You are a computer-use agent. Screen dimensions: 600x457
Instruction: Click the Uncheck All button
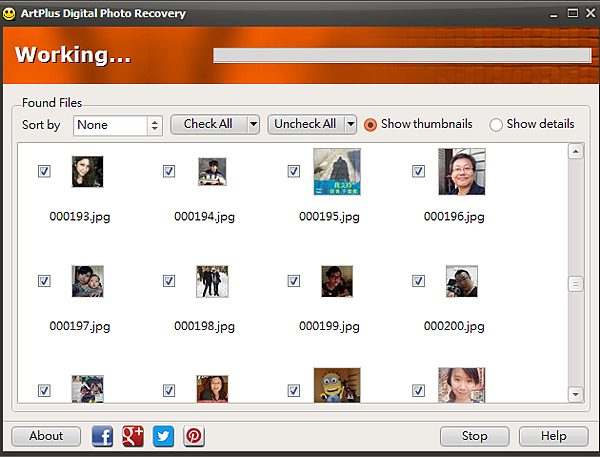pos(306,124)
